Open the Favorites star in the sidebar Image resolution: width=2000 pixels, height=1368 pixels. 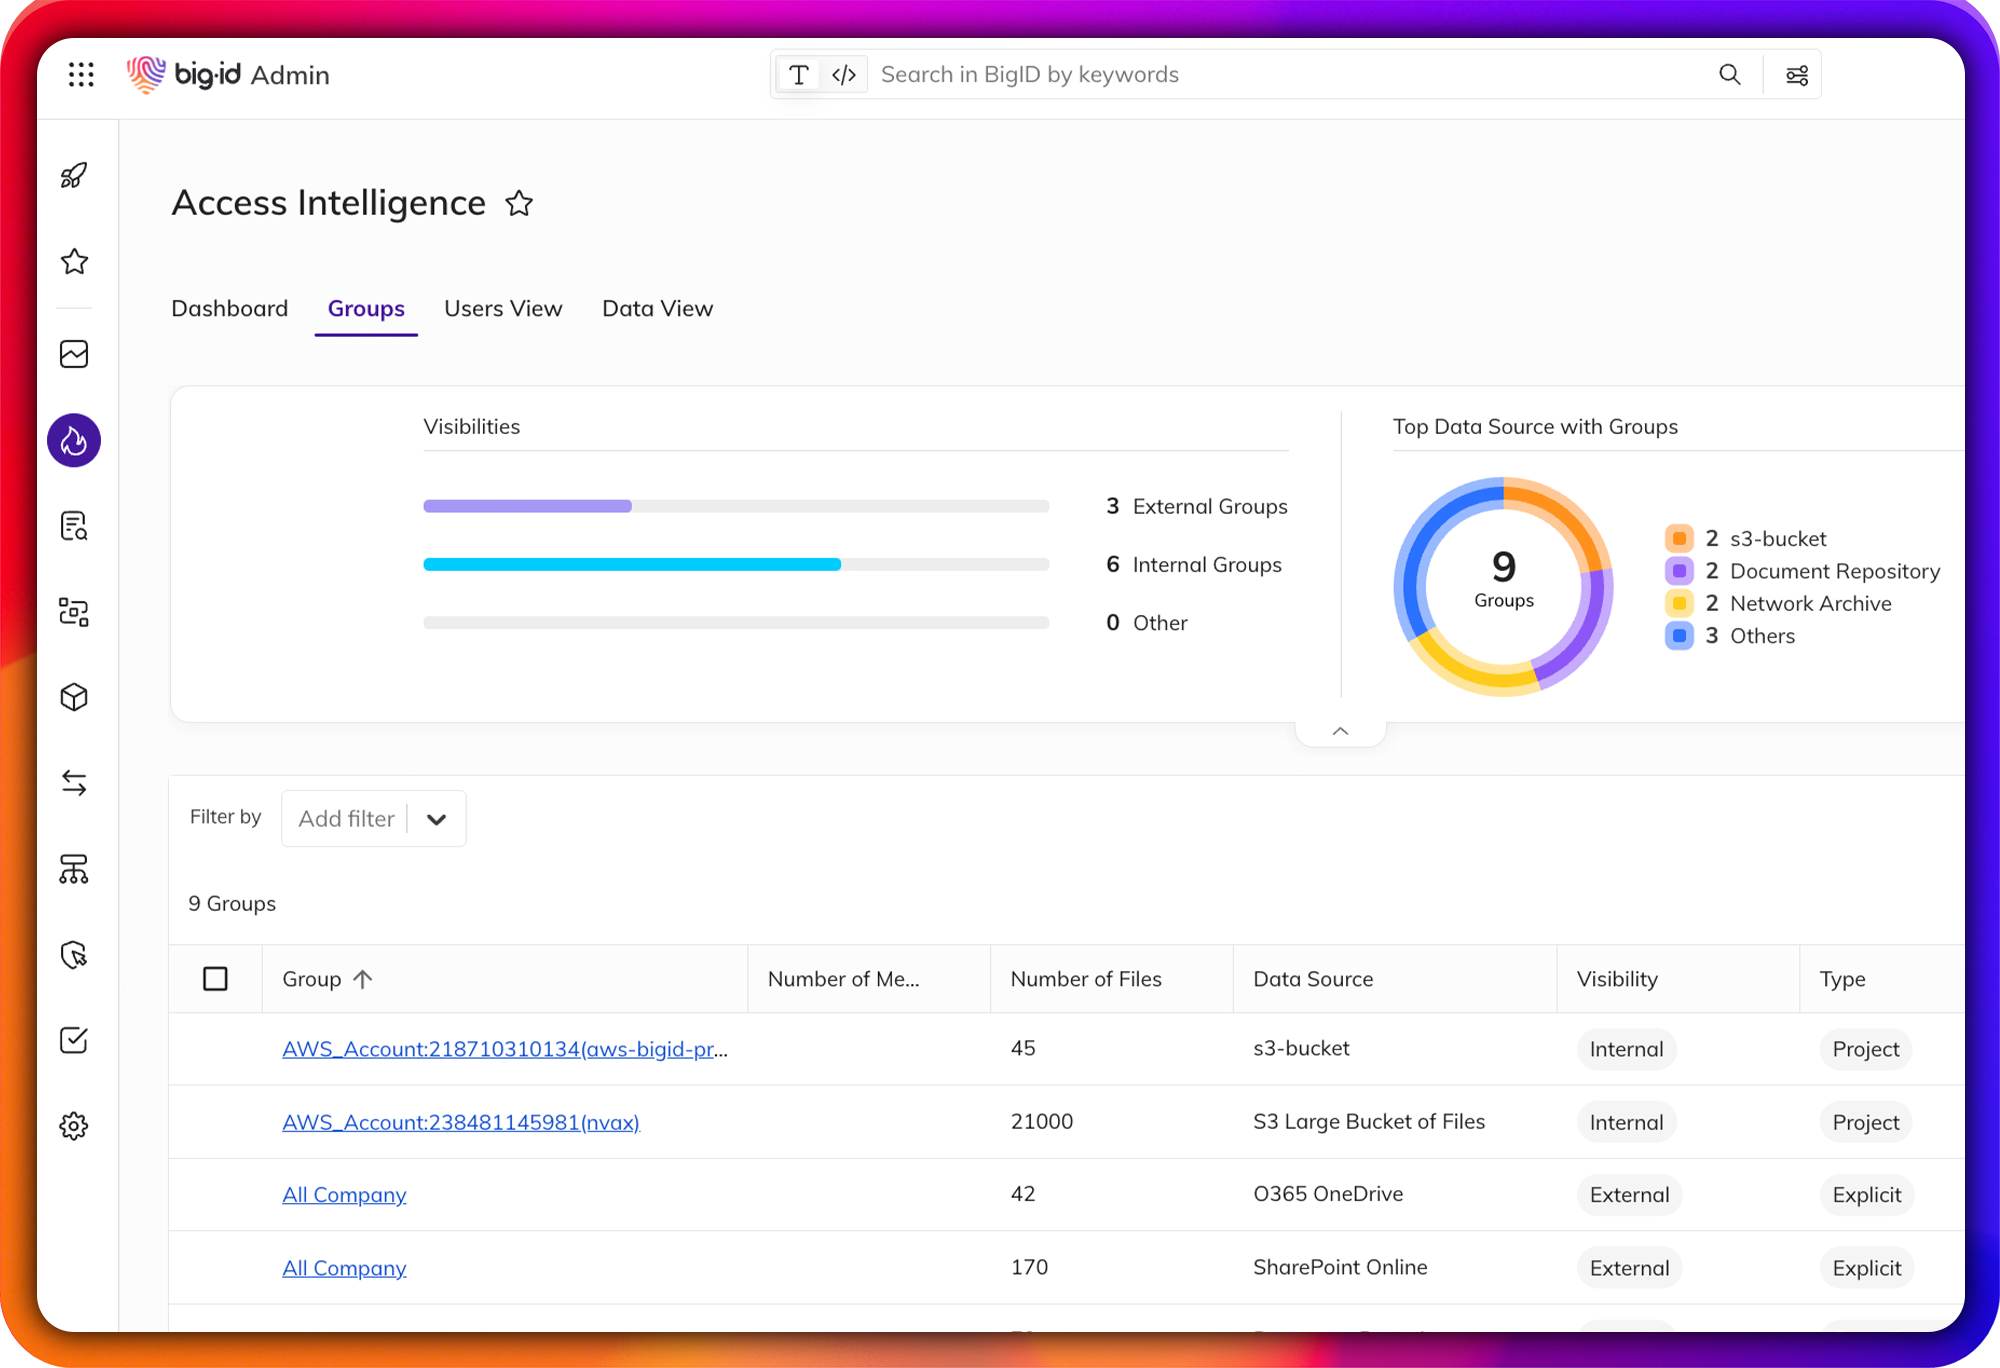click(x=74, y=261)
